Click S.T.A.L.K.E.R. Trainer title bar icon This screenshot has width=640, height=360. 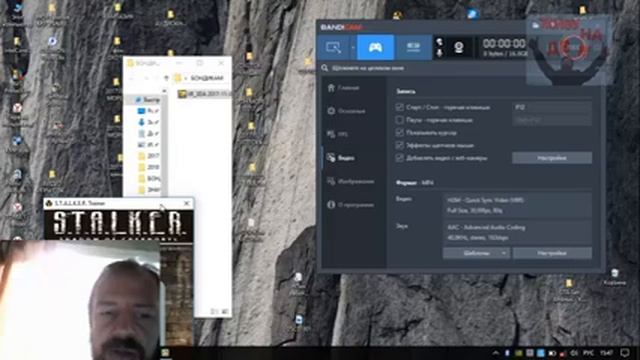tap(49, 203)
